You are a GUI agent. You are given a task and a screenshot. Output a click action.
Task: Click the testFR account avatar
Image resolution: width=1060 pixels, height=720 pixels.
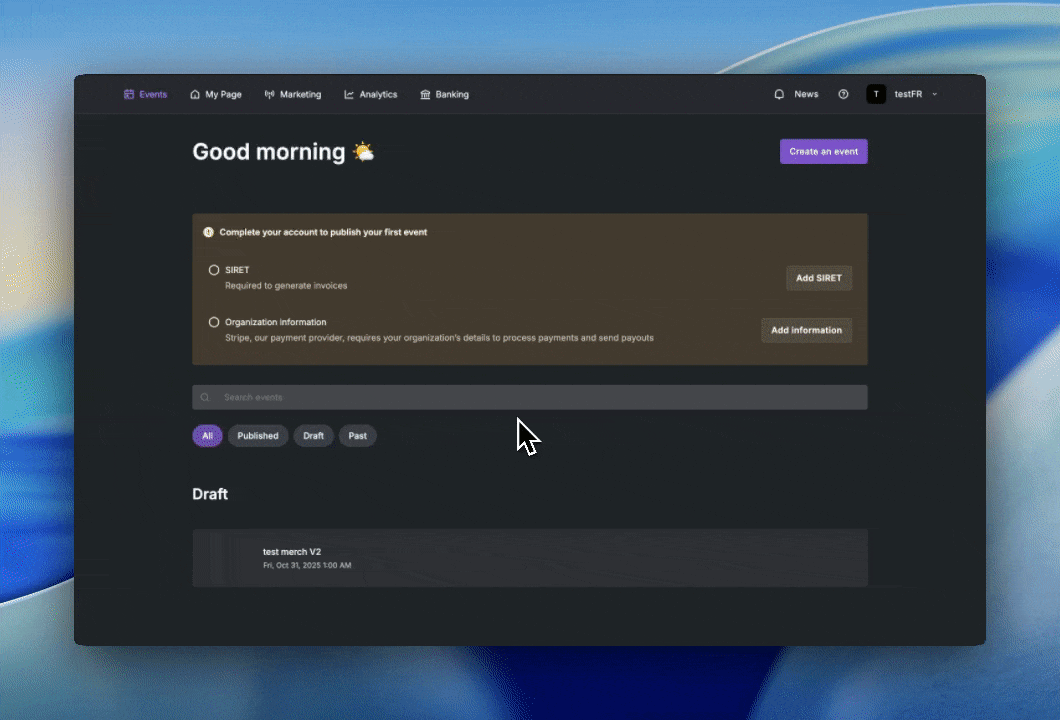[876, 95]
